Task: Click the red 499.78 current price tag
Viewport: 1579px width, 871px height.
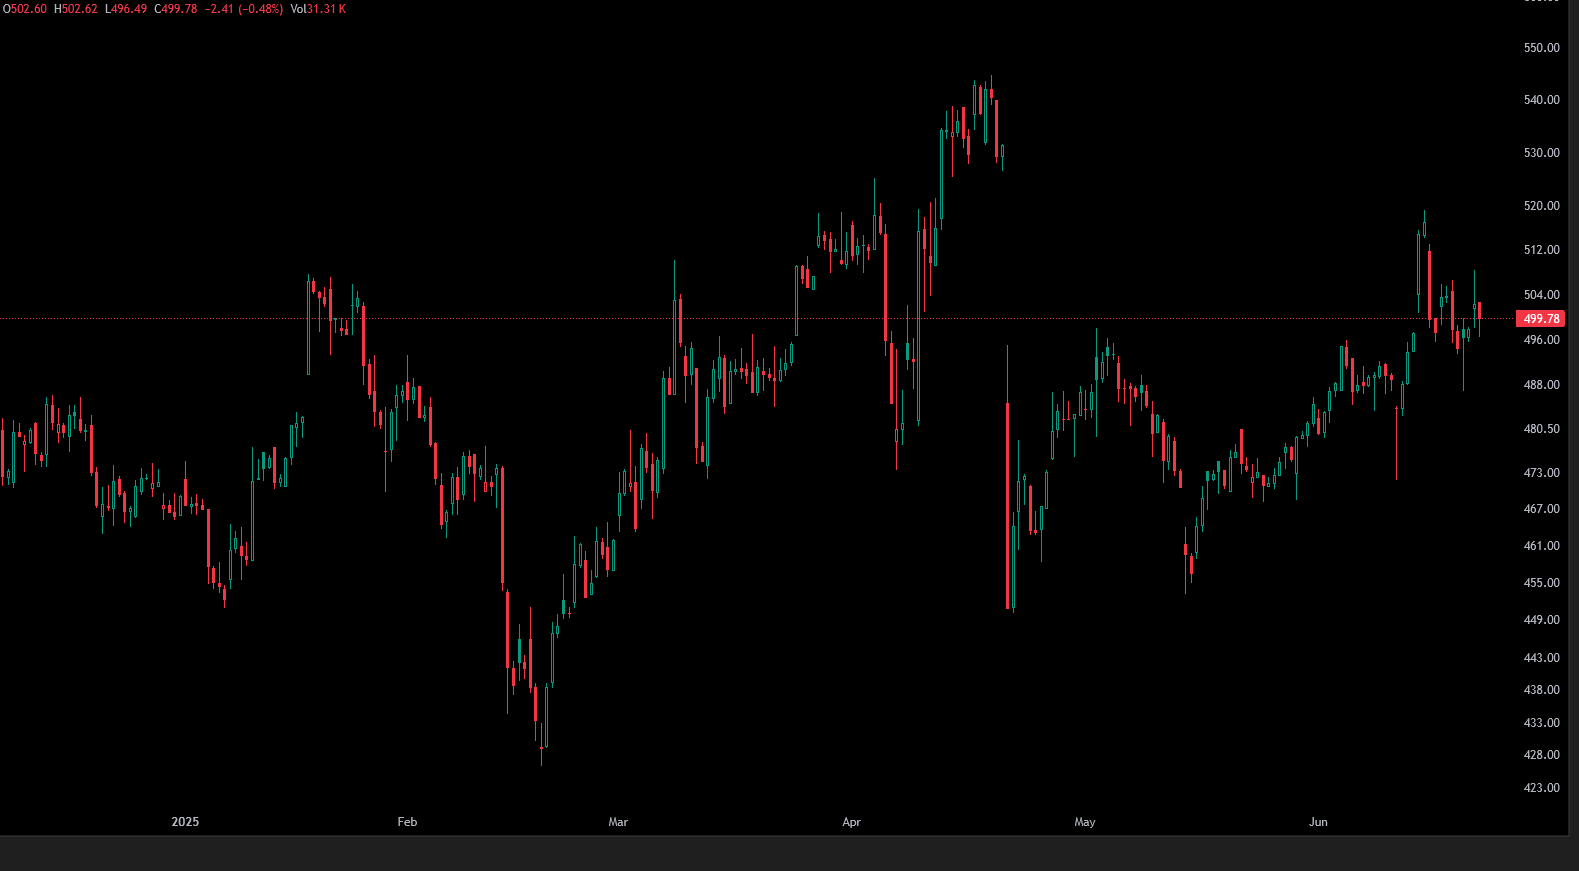Action: [x=1540, y=319]
